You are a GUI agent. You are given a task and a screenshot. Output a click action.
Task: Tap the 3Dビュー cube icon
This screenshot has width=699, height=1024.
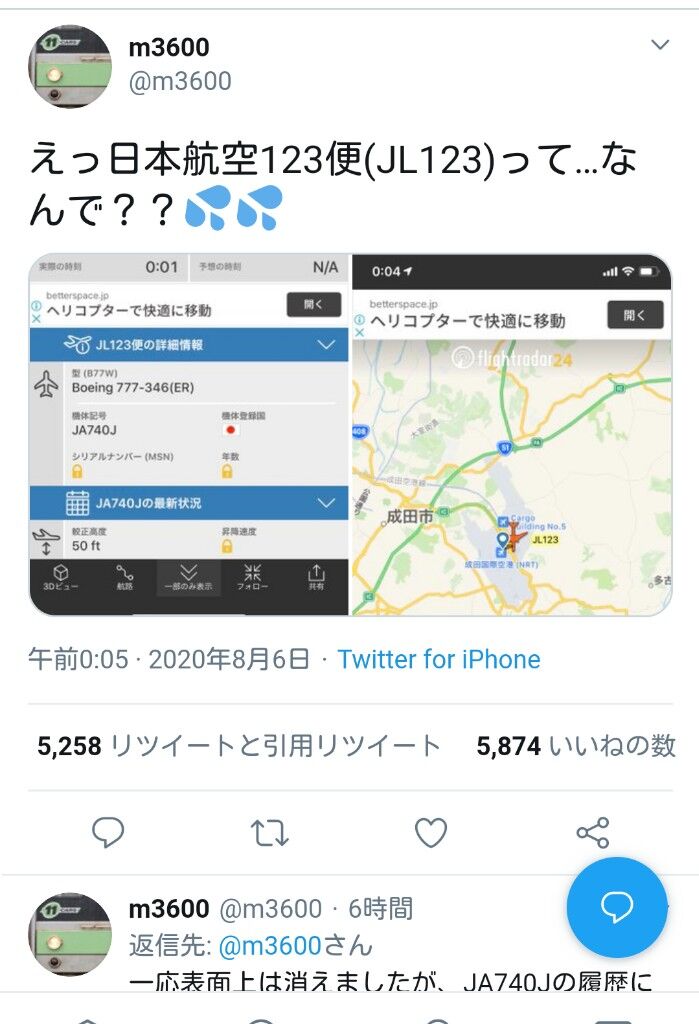61,577
